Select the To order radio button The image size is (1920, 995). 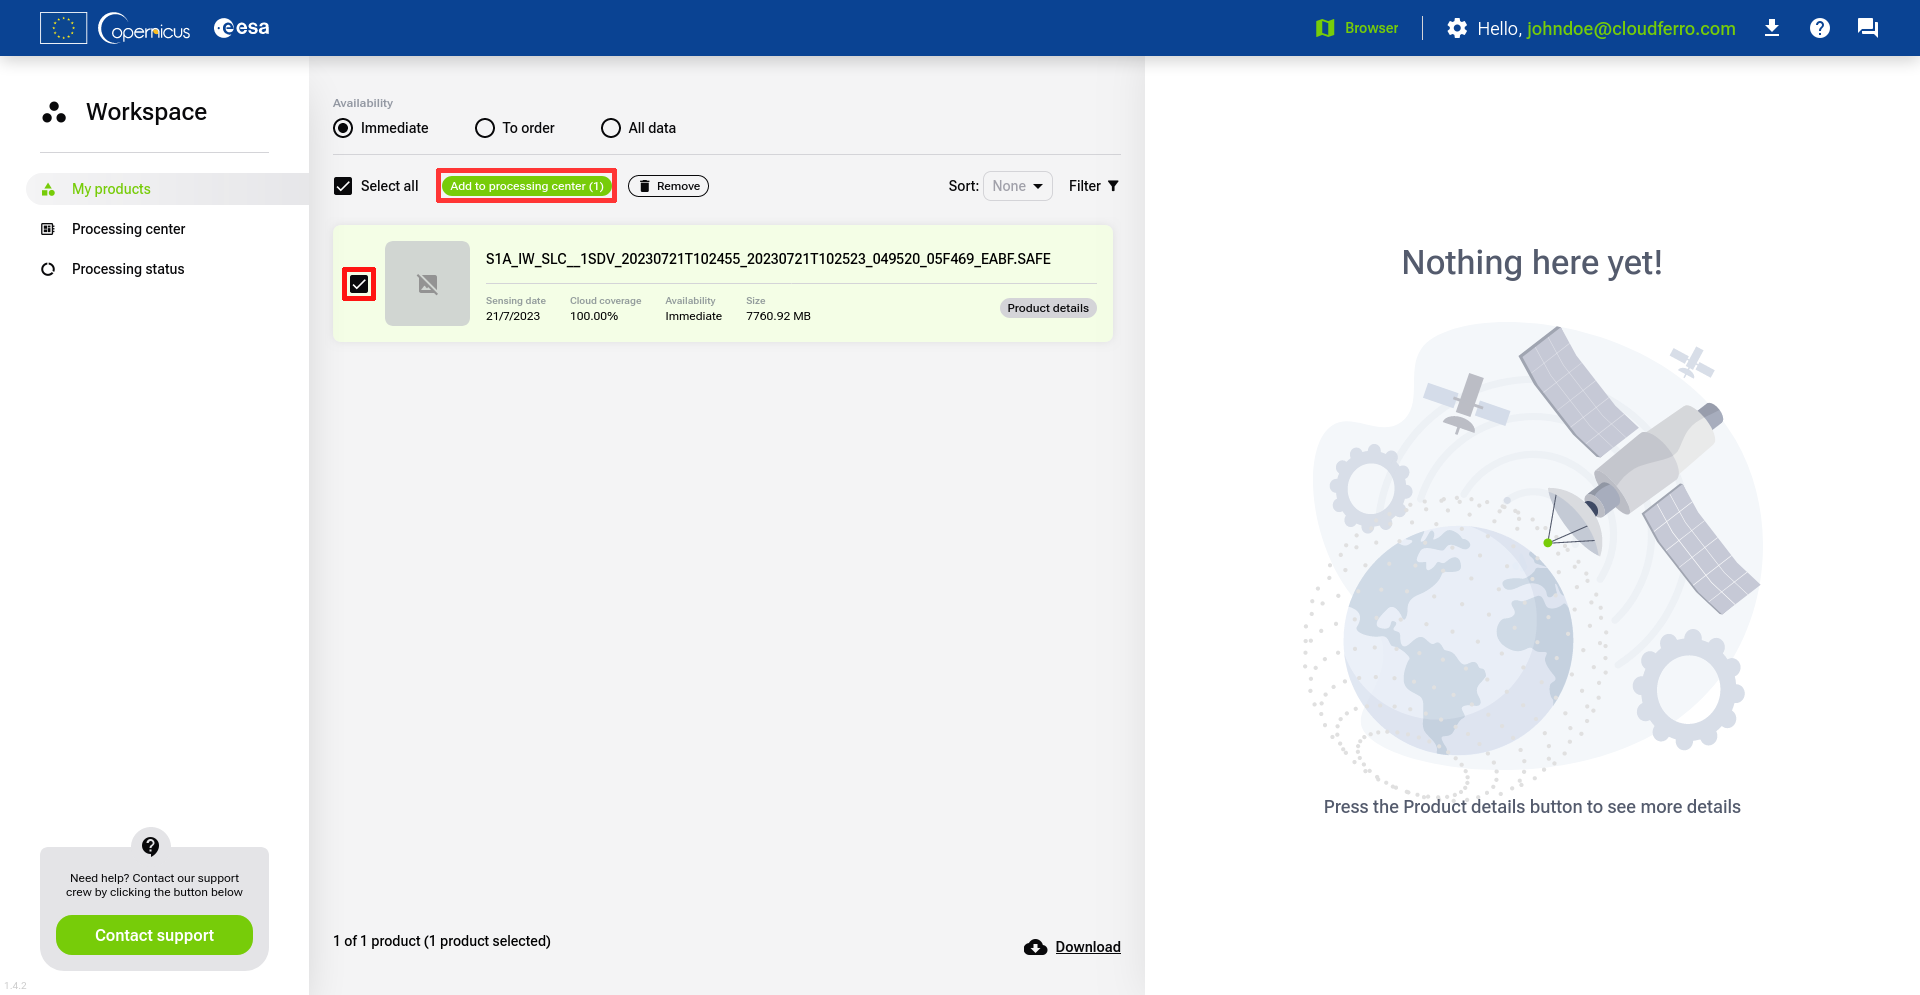click(x=485, y=128)
